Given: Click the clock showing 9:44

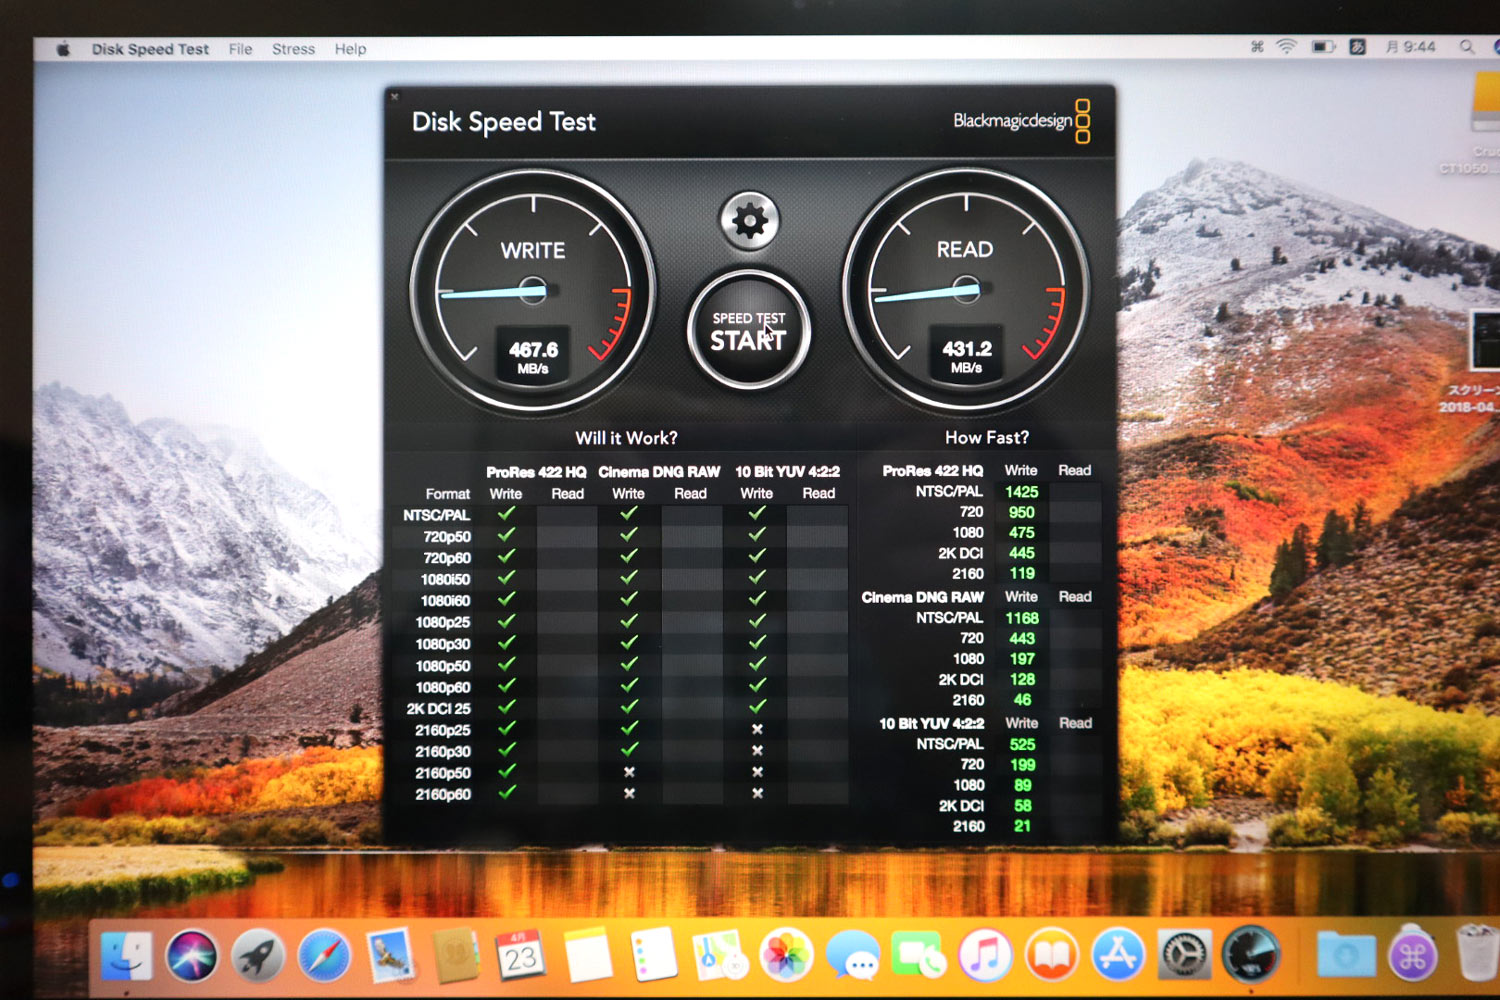Looking at the screenshot, I should 1410,47.
